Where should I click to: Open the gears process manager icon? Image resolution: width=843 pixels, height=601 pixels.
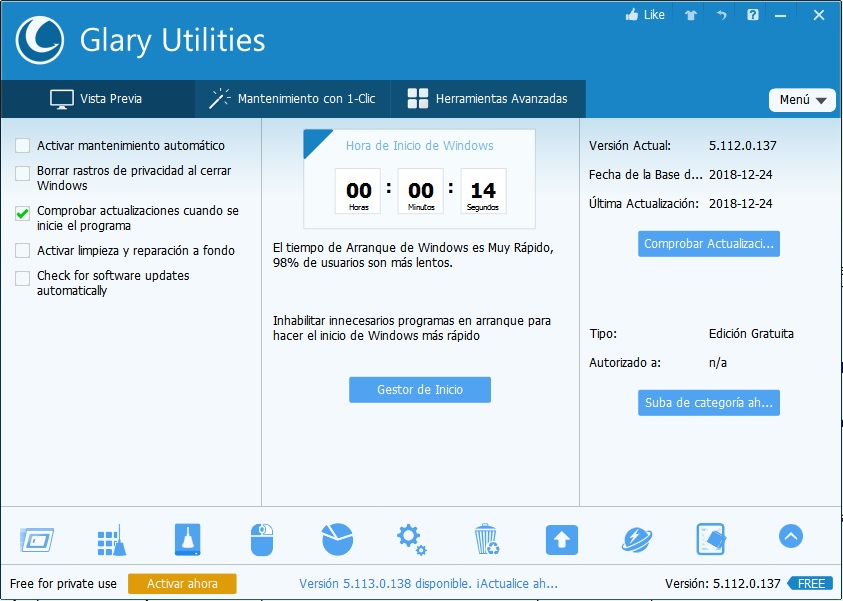point(411,540)
